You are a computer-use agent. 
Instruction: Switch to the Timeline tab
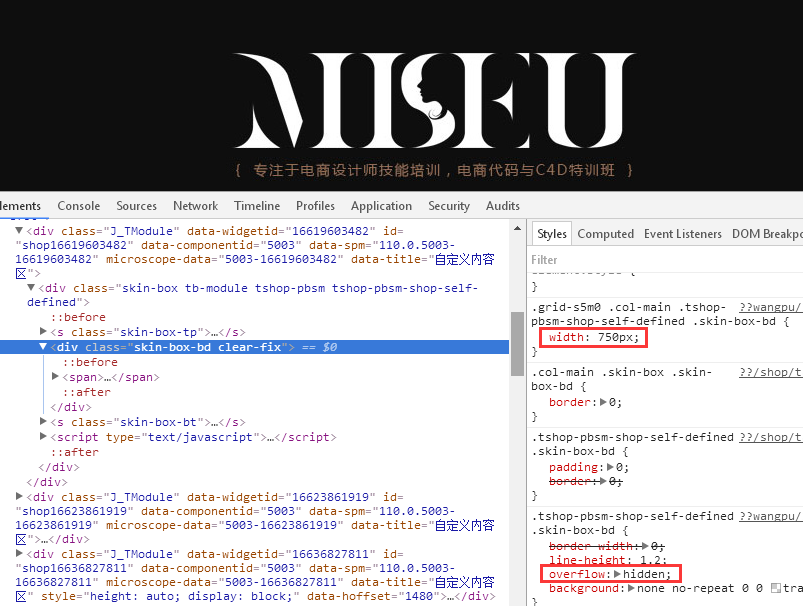click(x=257, y=206)
